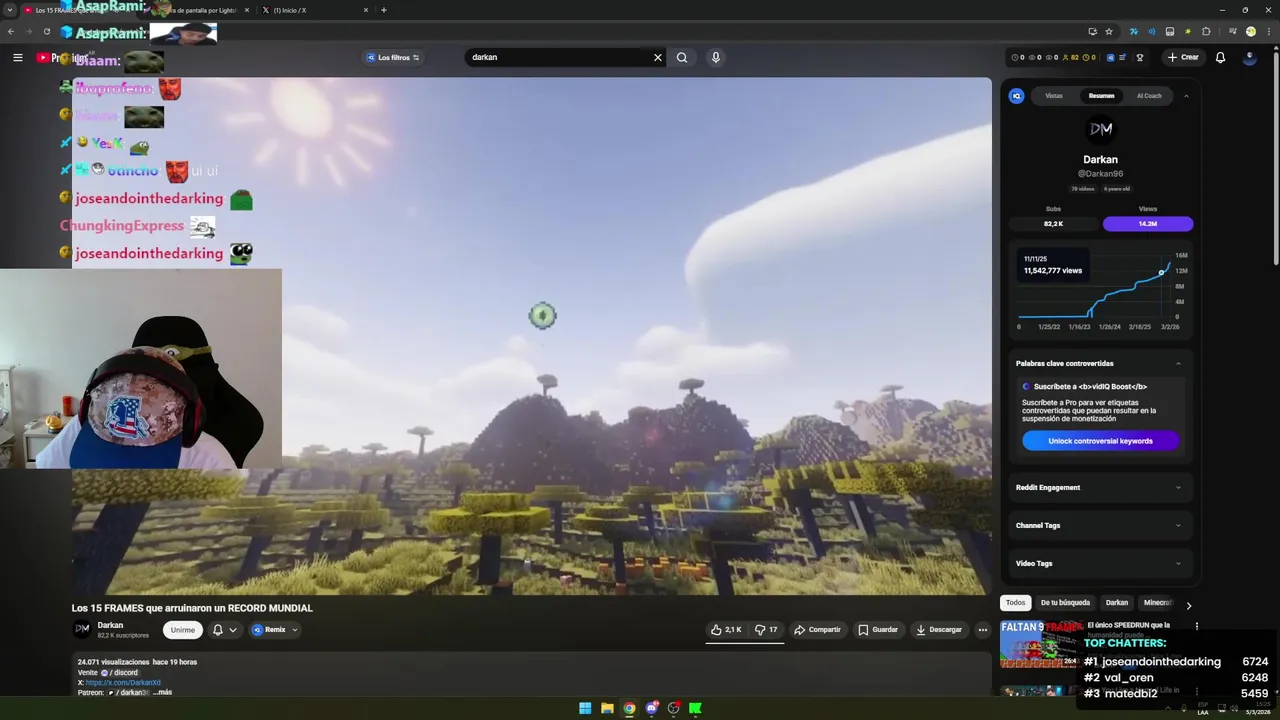Clear the search box with the X
1280x720 pixels.
point(657,57)
